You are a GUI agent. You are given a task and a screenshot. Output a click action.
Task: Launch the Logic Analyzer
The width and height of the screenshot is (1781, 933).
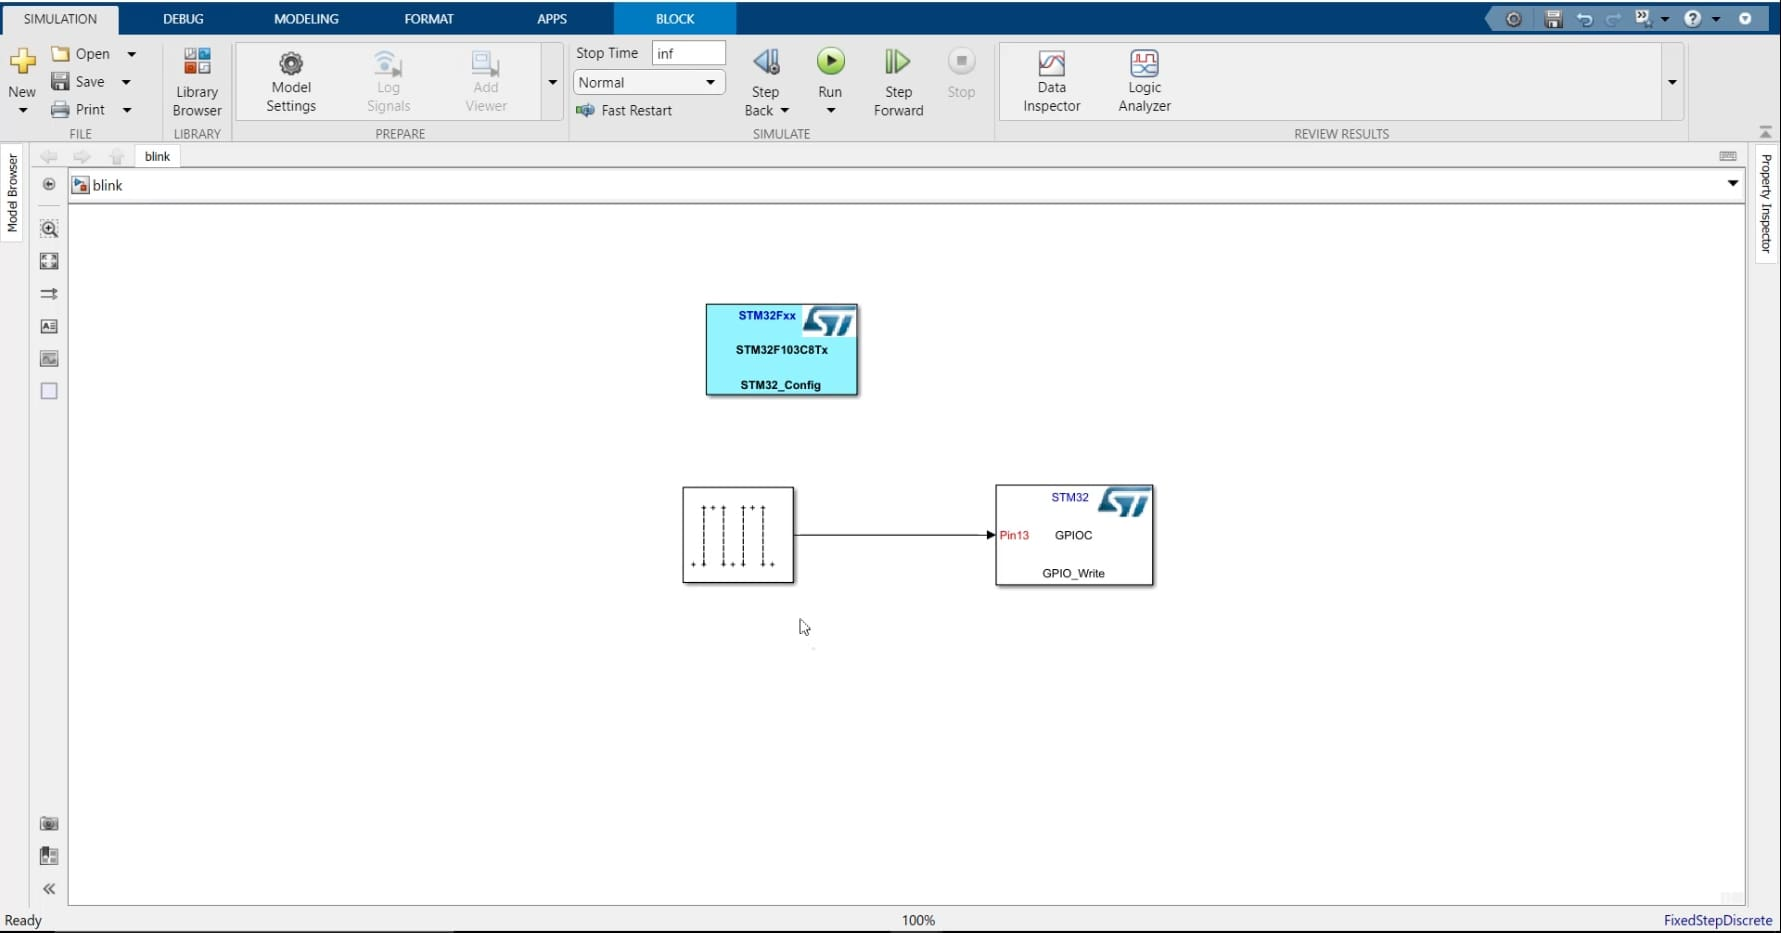(x=1143, y=82)
